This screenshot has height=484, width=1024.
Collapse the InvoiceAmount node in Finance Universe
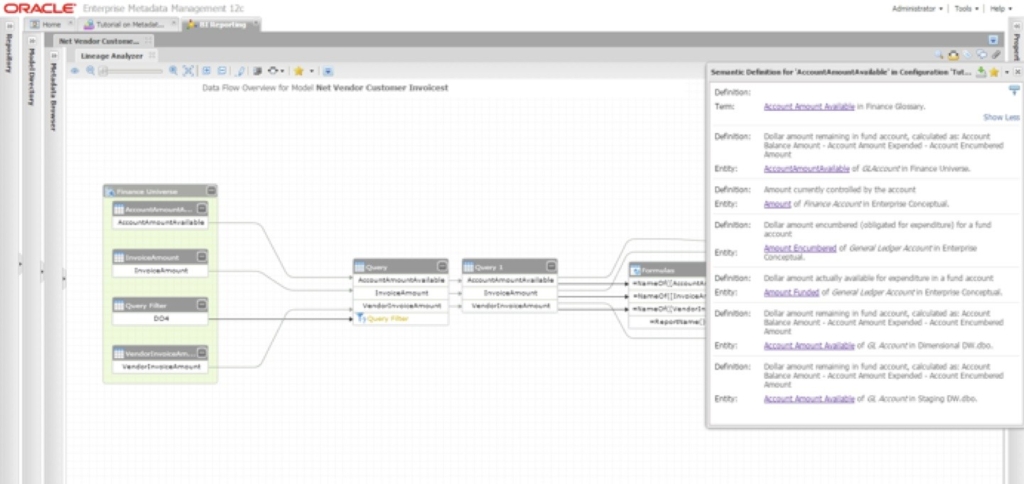click(x=202, y=257)
